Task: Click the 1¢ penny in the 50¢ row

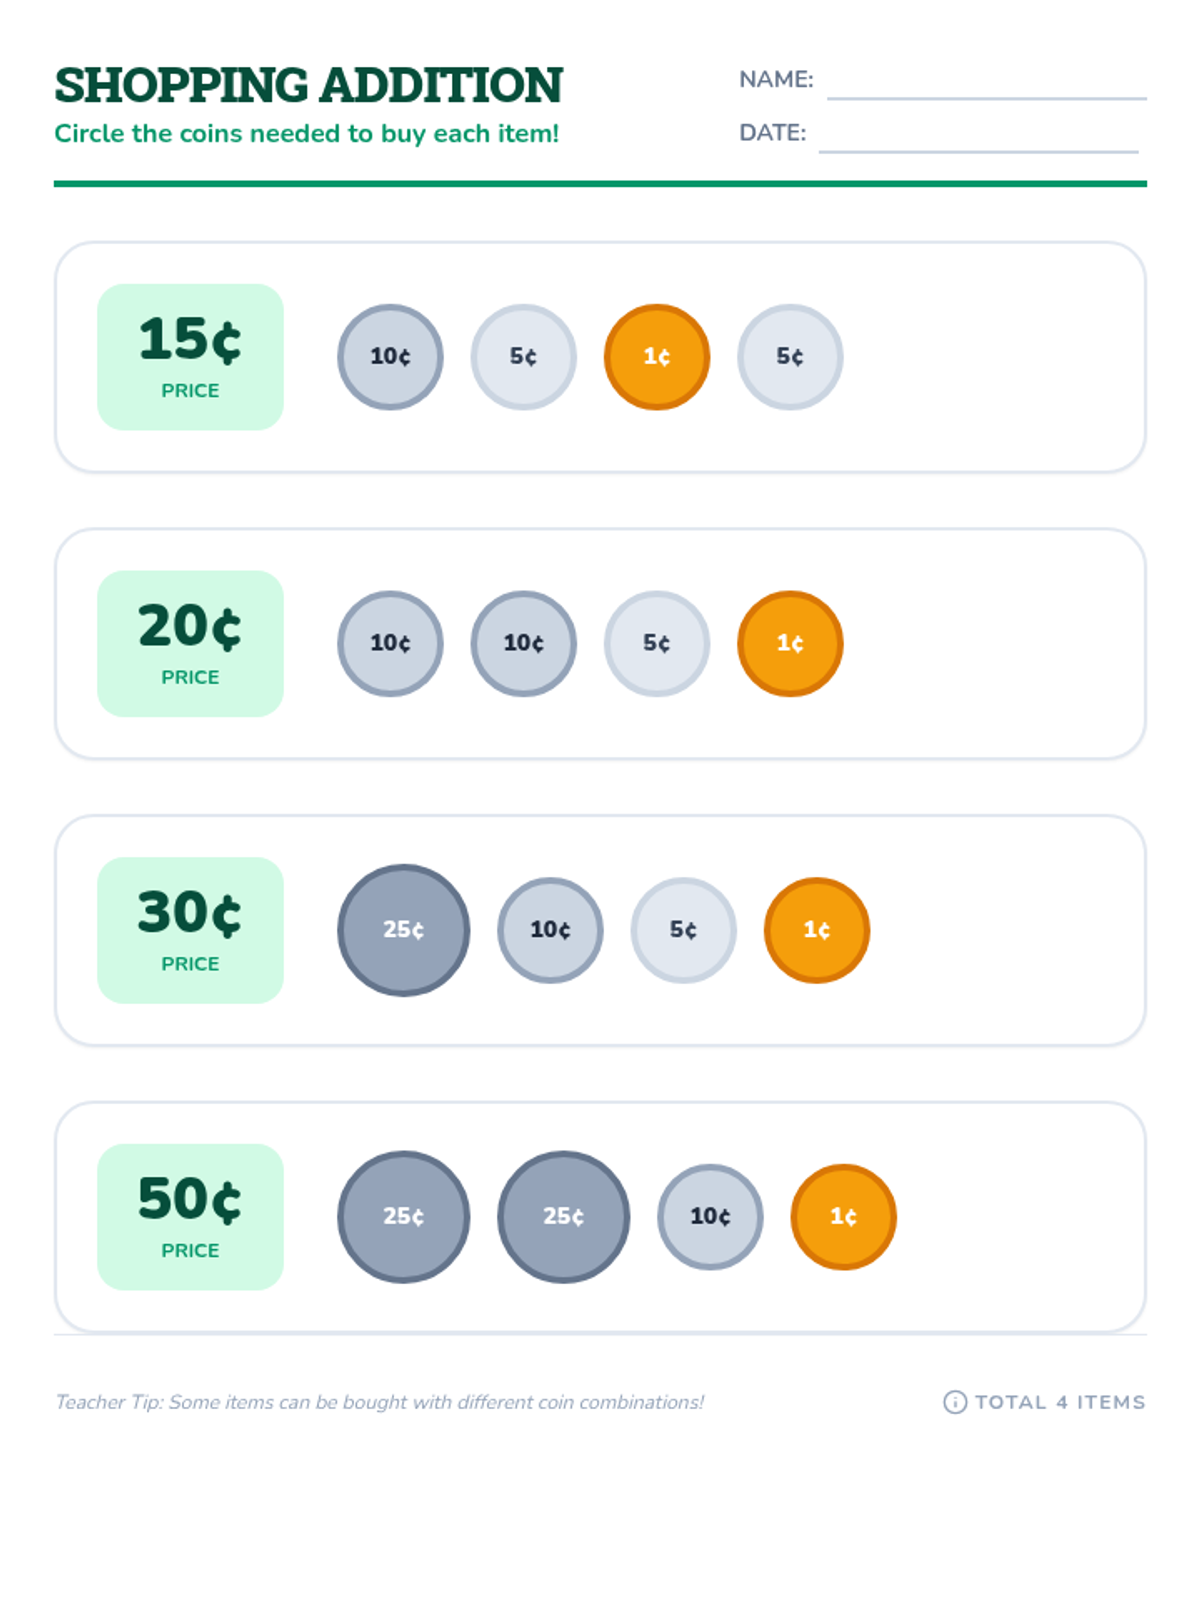Action: point(844,1217)
